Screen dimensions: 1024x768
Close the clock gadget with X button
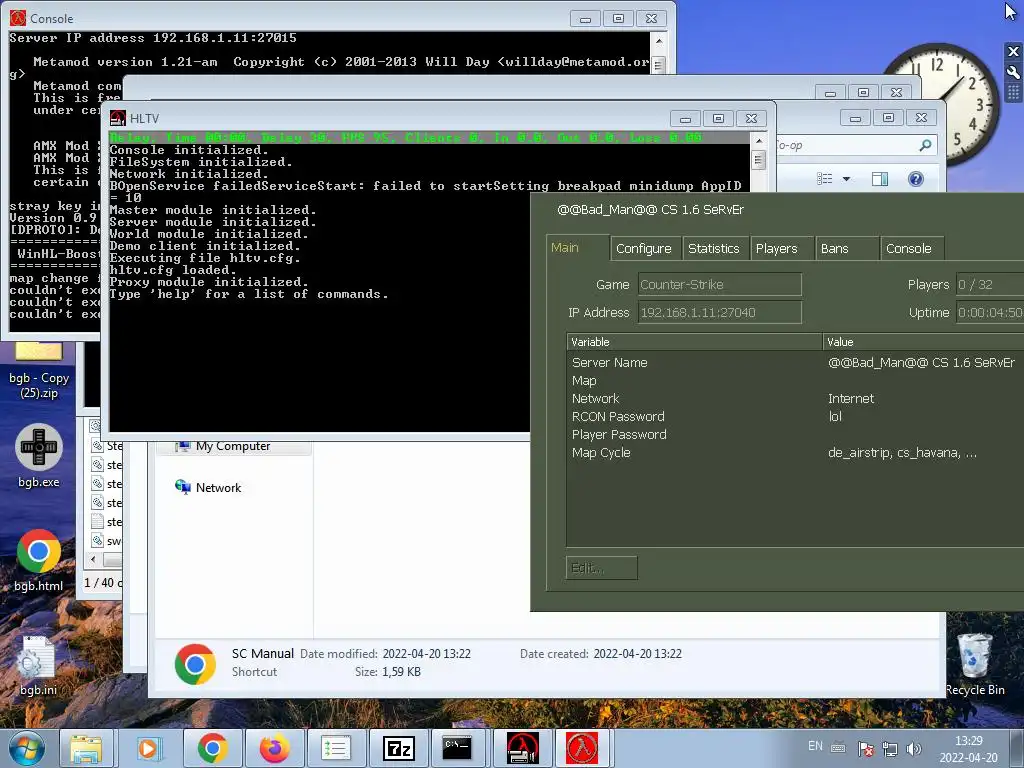[x=1013, y=52]
